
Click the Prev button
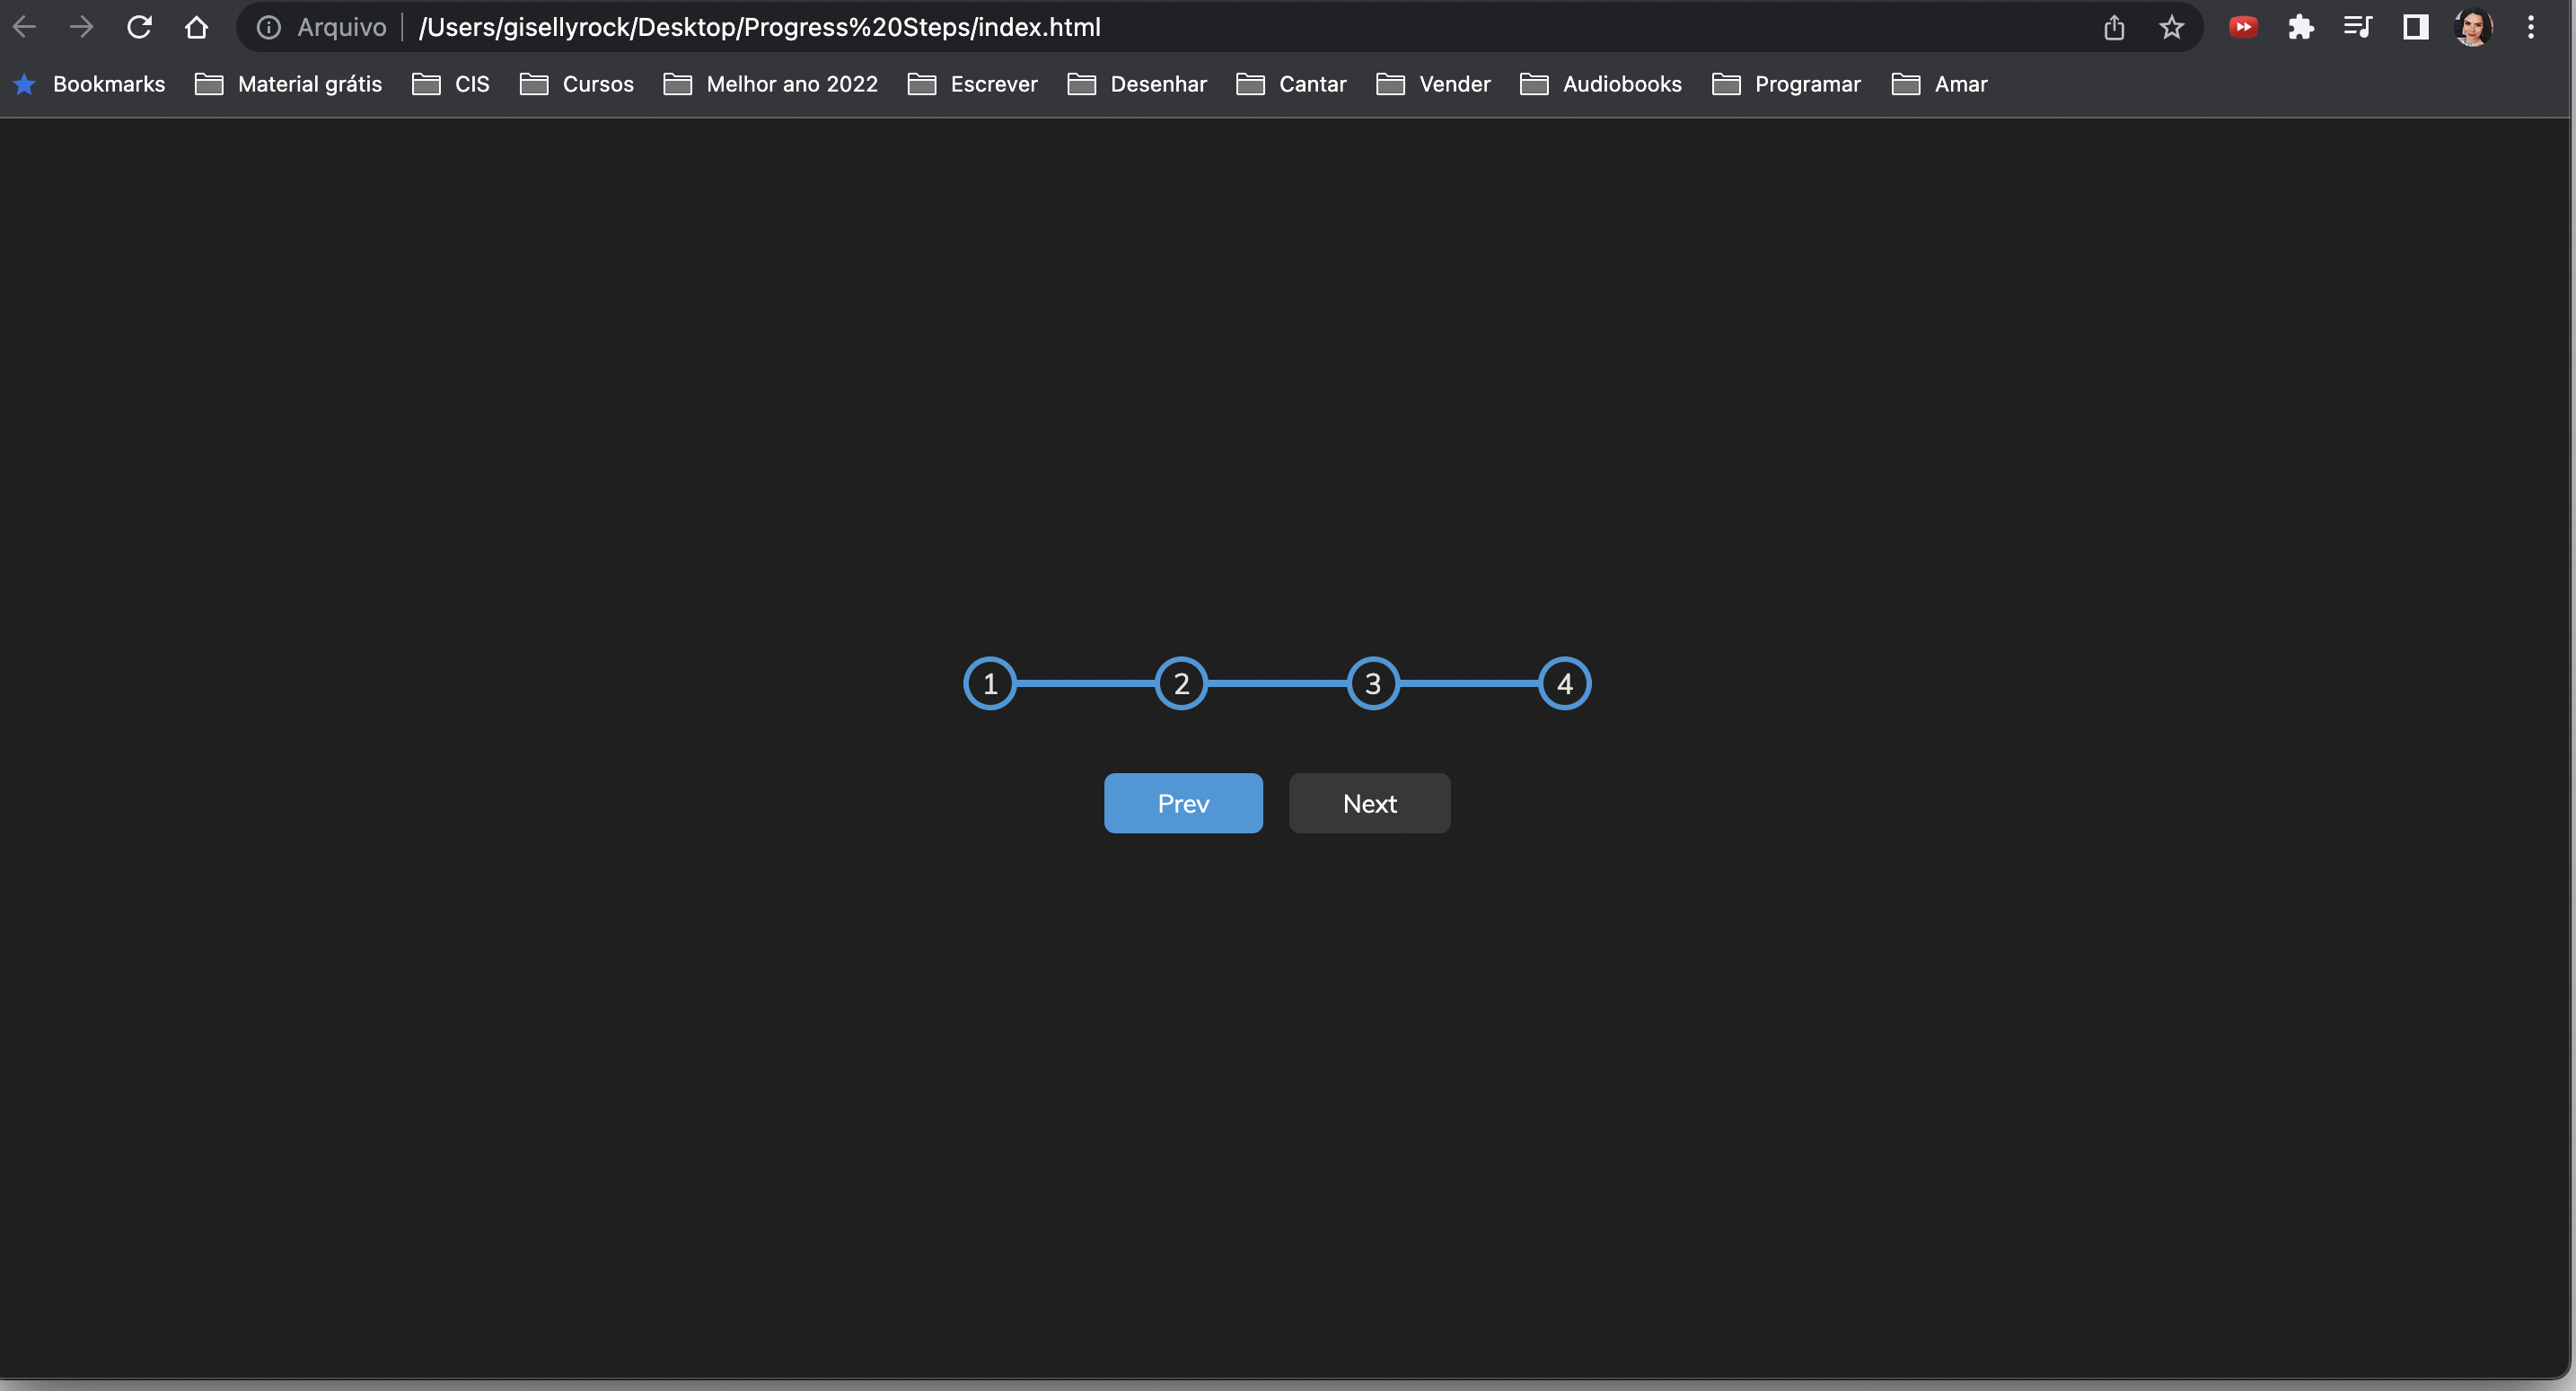(1183, 803)
